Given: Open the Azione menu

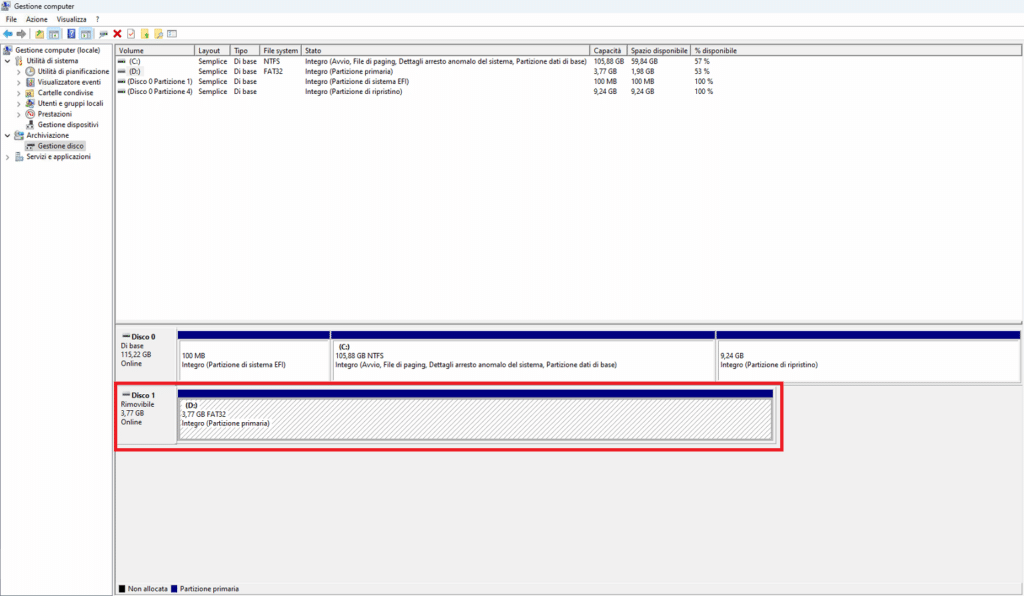Looking at the screenshot, I should tap(37, 20).
